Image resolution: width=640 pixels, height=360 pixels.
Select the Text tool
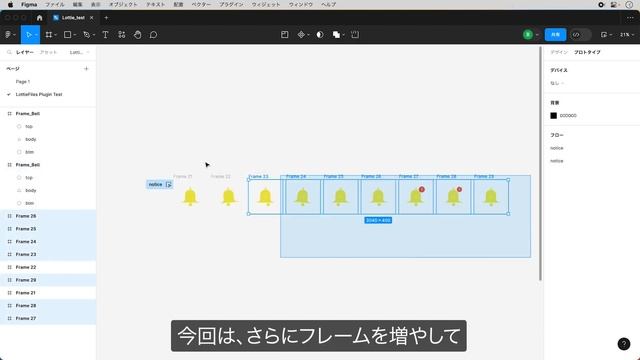click(x=105, y=35)
